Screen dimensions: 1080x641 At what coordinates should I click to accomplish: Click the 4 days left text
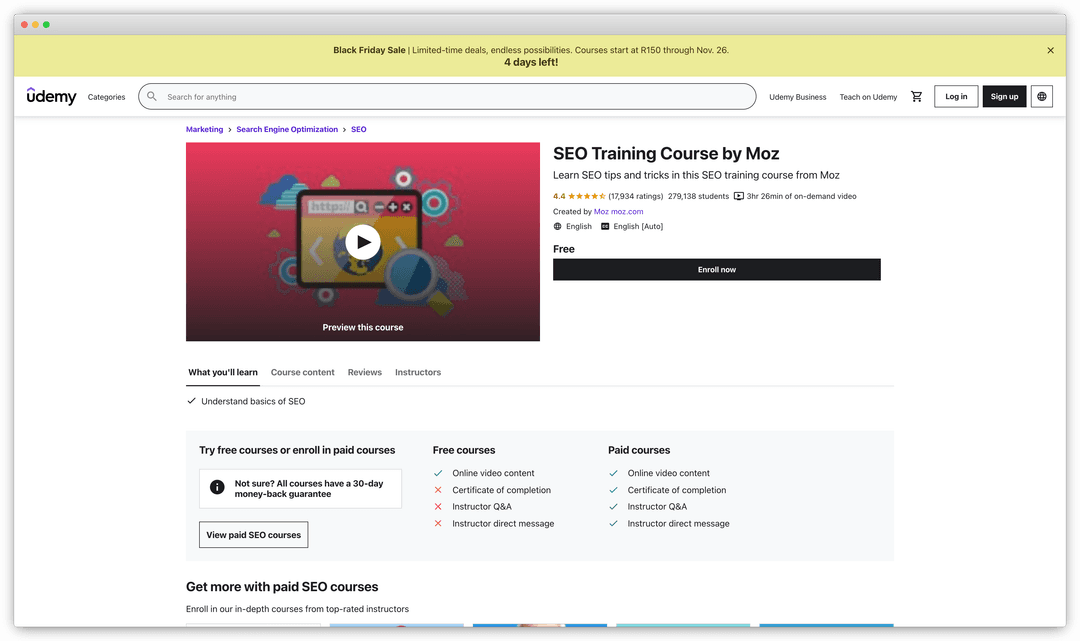[x=531, y=62]
